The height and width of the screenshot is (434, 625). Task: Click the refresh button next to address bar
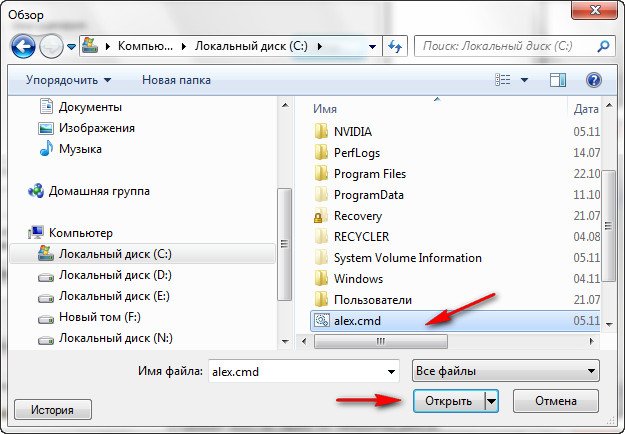[x=395, y=47]
